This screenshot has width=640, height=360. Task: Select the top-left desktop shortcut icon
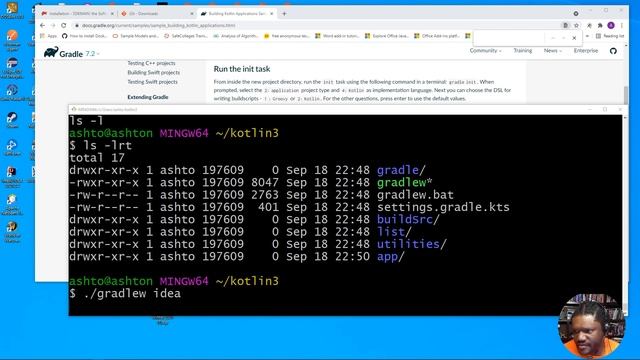tap(12, 9)
